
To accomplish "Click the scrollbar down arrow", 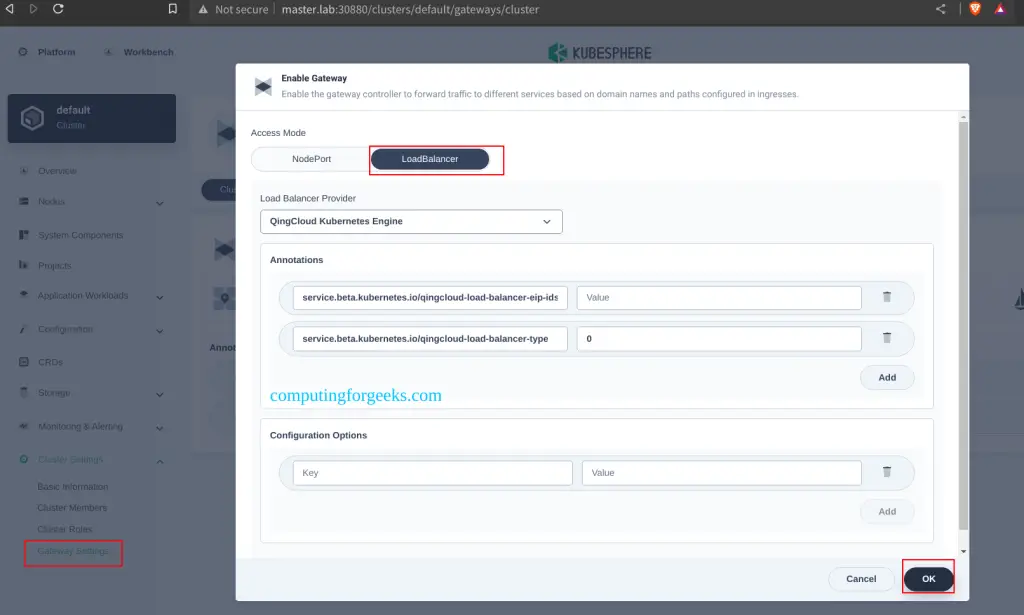I will point(963,552).
